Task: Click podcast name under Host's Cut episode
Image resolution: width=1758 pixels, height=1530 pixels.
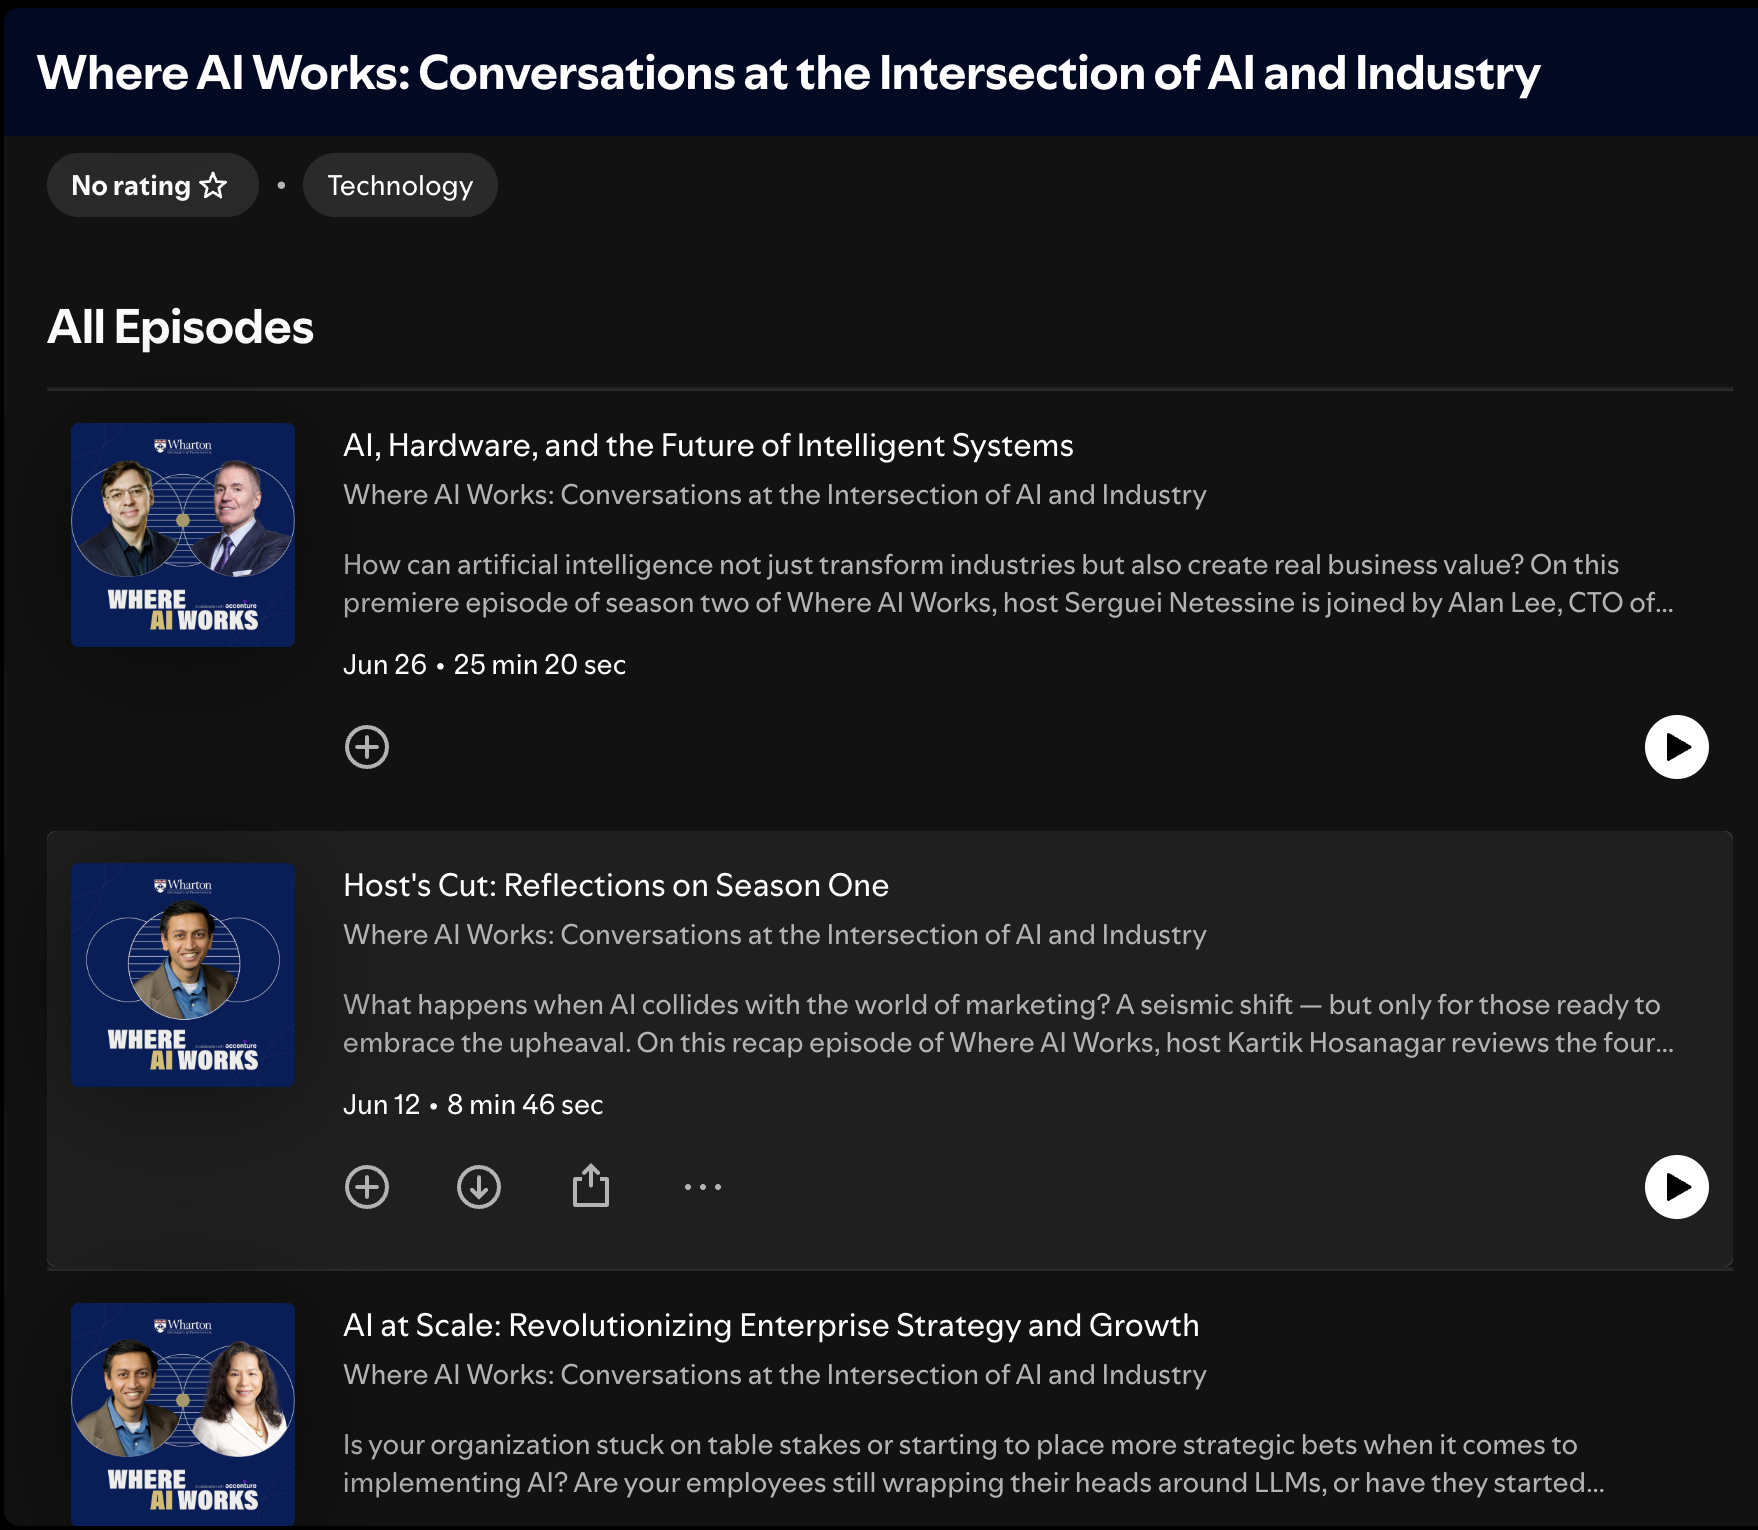Action: point(775,935)
